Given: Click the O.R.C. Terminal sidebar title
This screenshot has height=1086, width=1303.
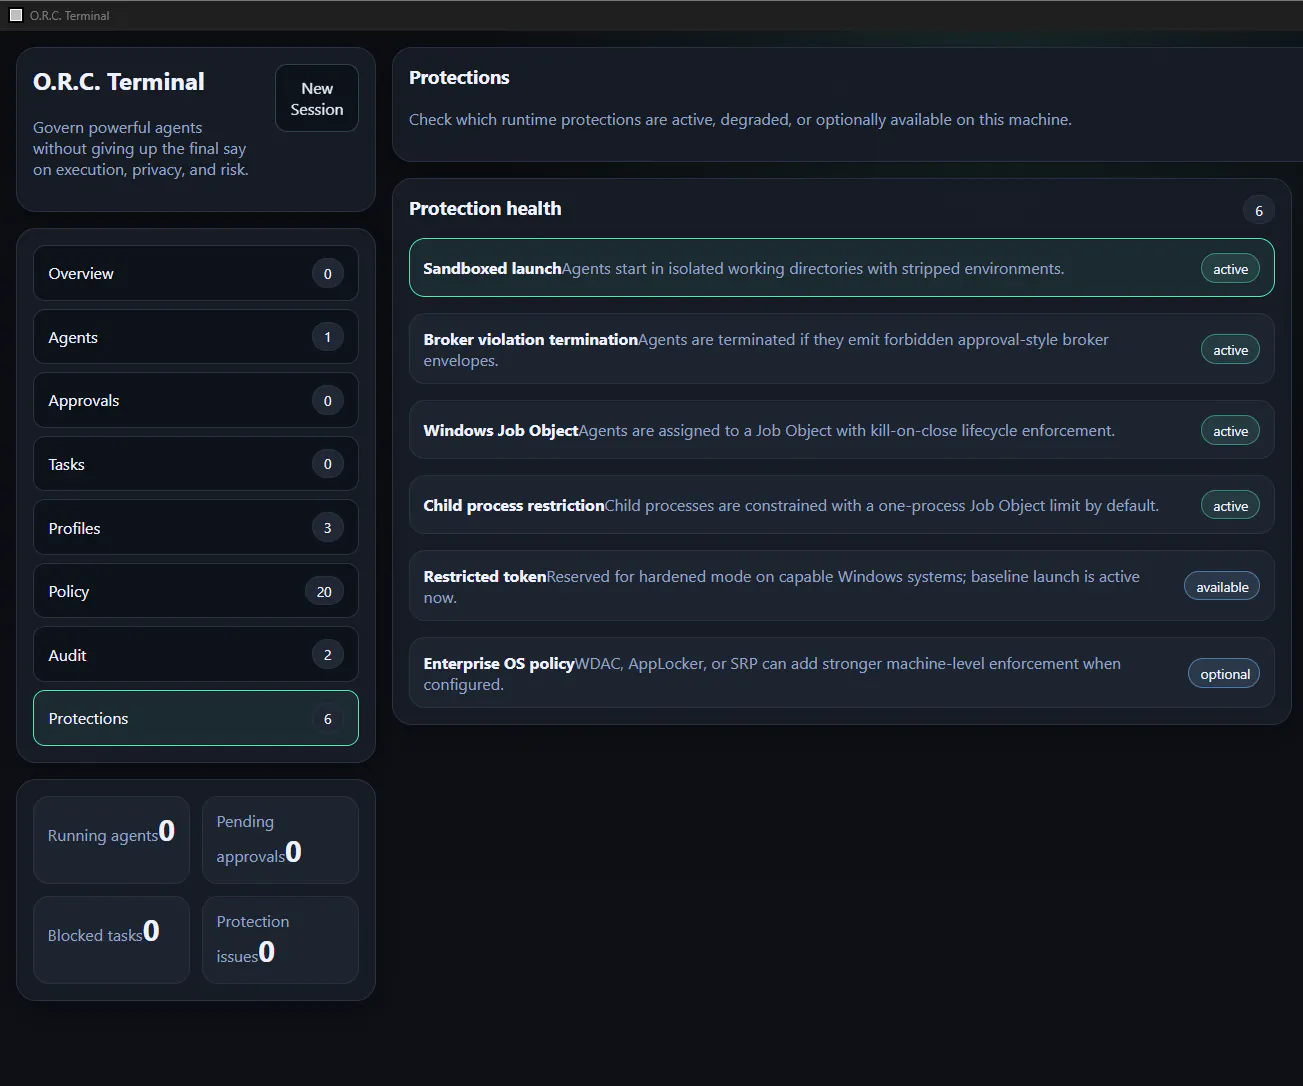Looking at the screenshot, I should 119,82.
